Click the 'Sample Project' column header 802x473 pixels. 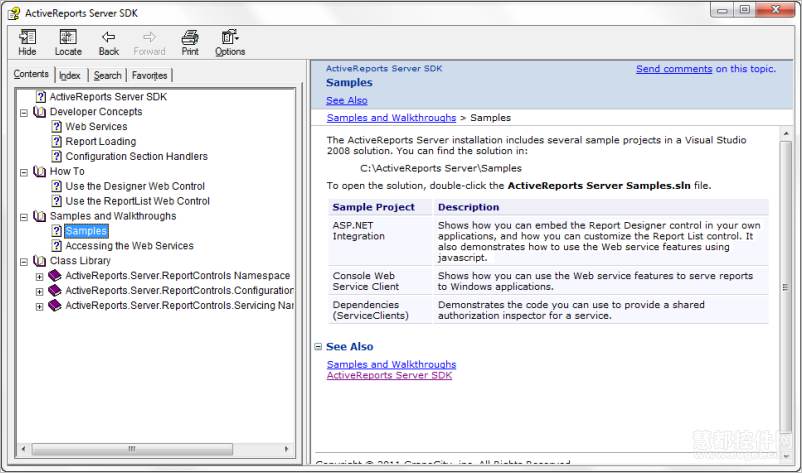point(380,207)
